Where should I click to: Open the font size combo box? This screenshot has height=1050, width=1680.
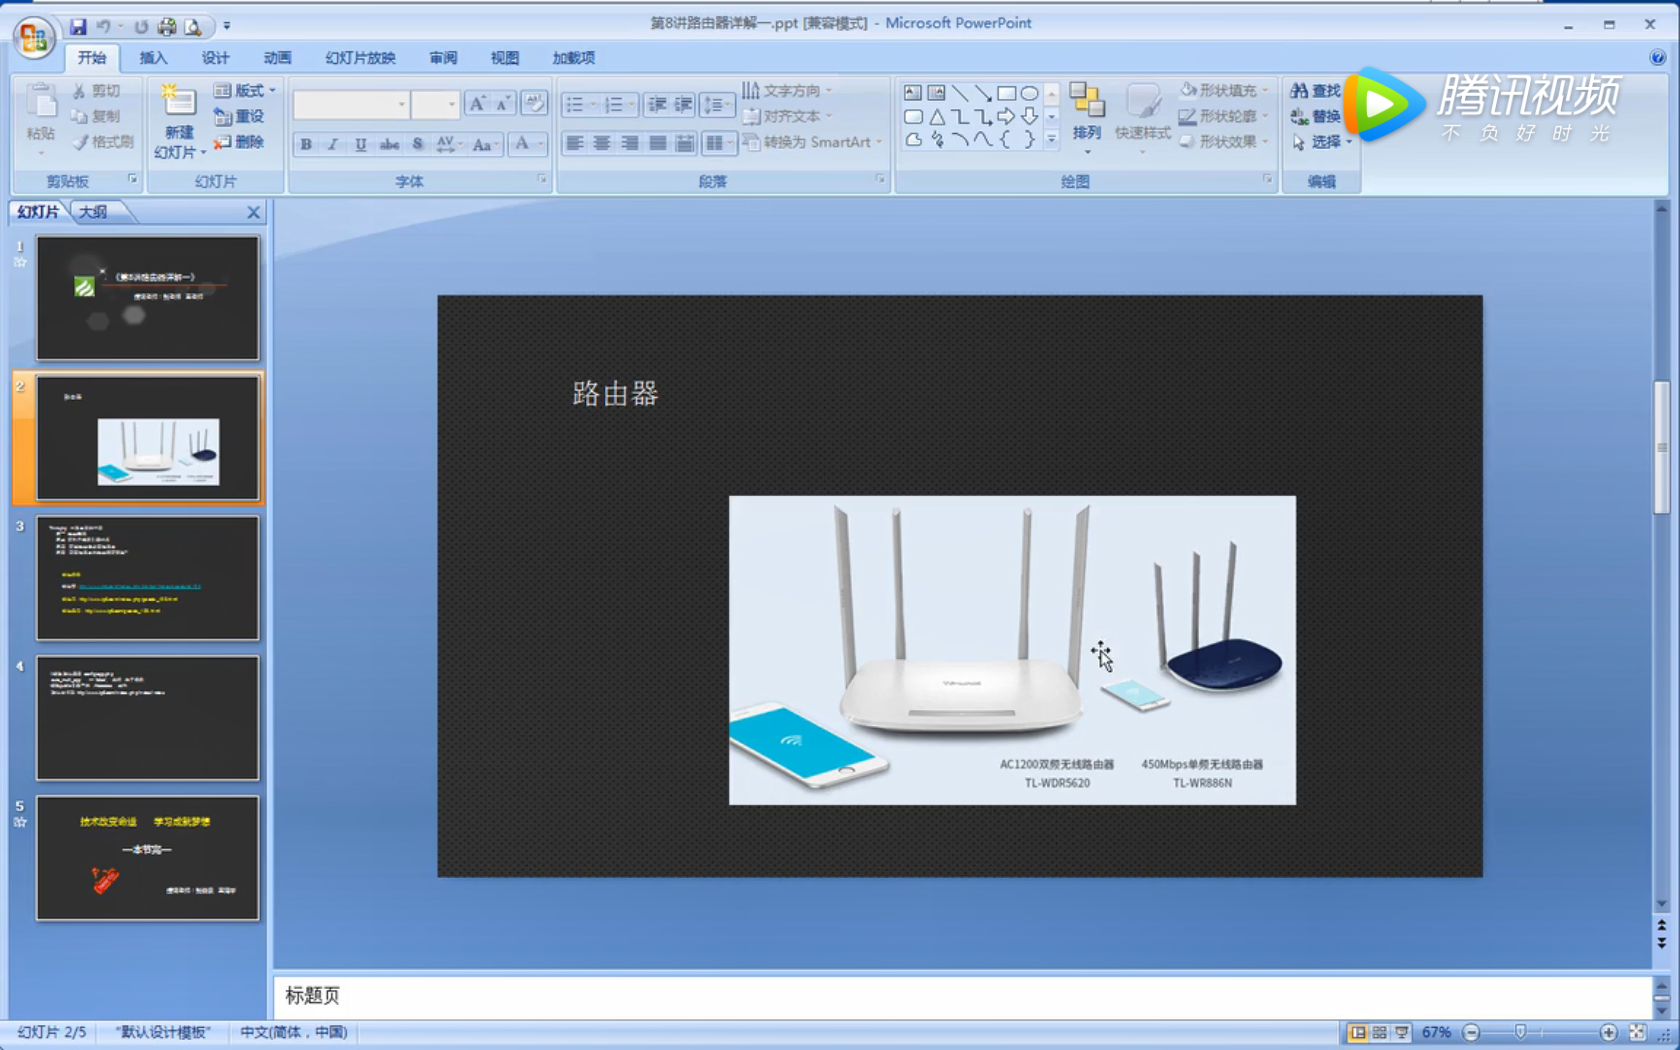(435, 104)
